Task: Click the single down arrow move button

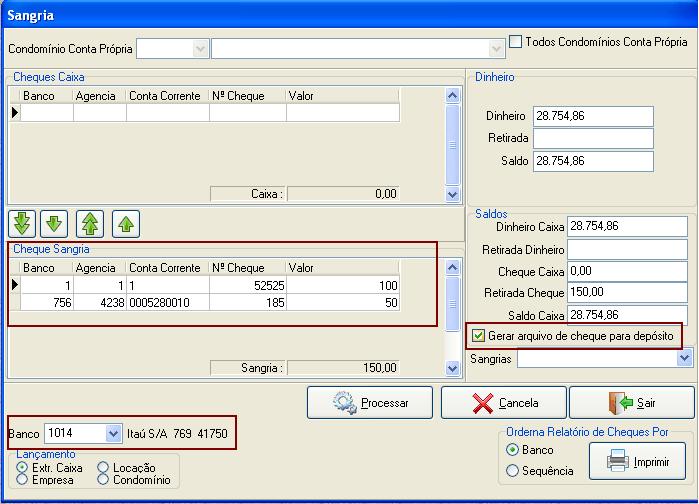Action: [x=54, y=223]
